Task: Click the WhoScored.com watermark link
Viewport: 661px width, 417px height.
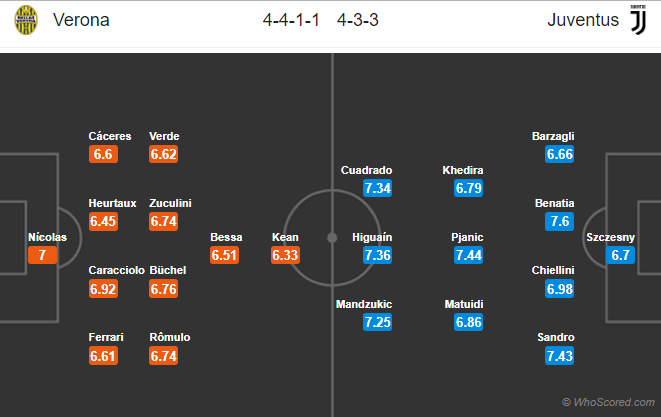Action: tap(608, 402)
